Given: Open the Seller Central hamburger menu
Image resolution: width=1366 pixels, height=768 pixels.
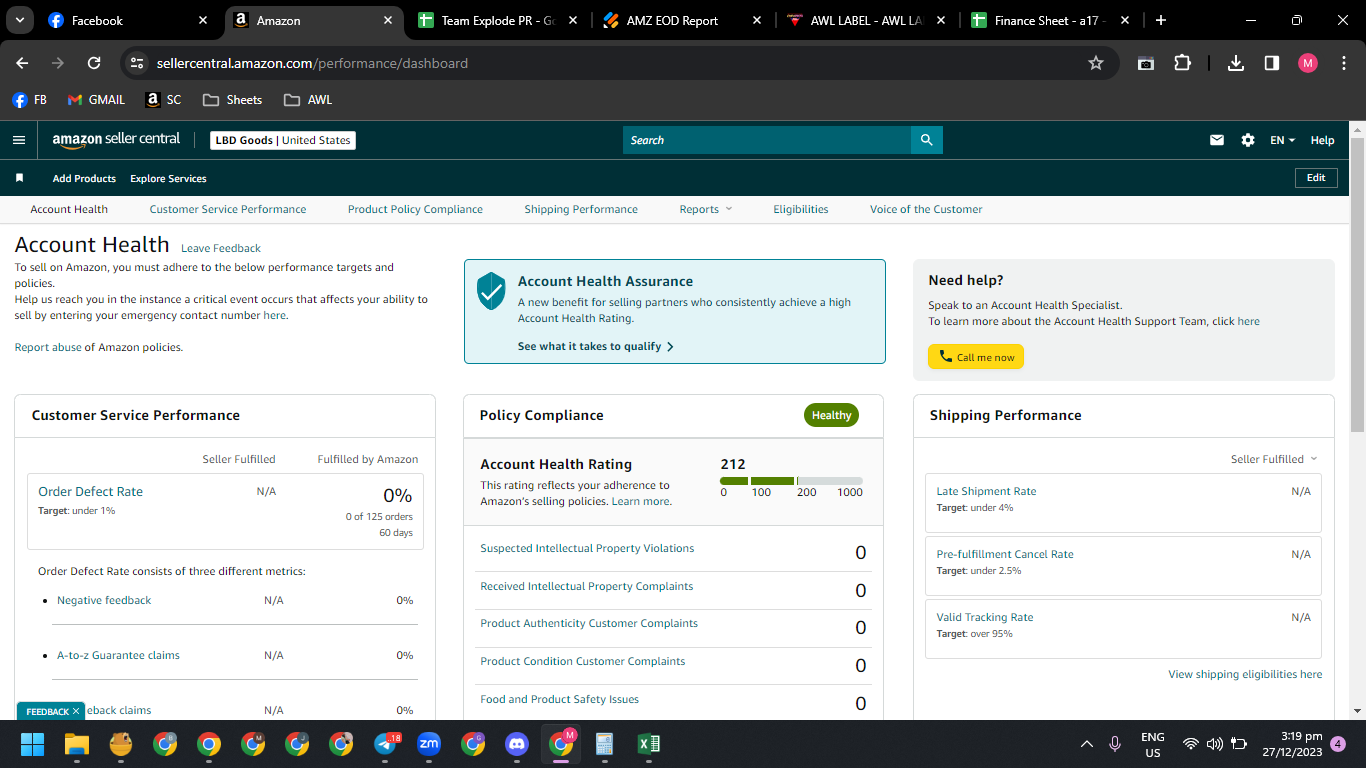Looking at the screenshot, I should tap(19, 140).
